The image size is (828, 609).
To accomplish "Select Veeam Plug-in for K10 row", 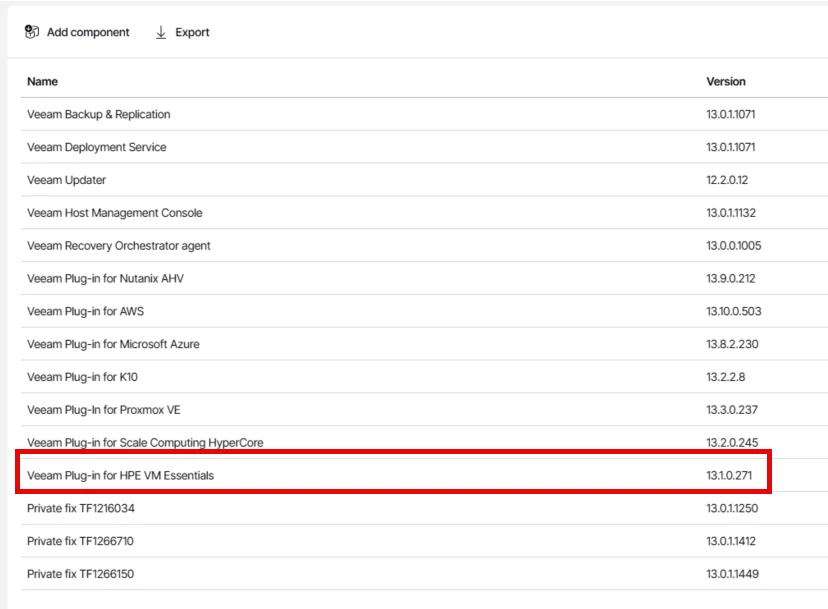I will pyautogui.click(x=82, y=377).
